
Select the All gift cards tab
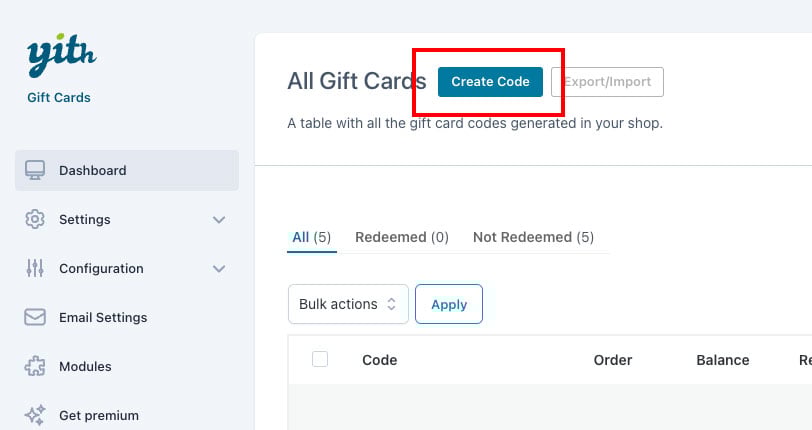click(311, 237)
